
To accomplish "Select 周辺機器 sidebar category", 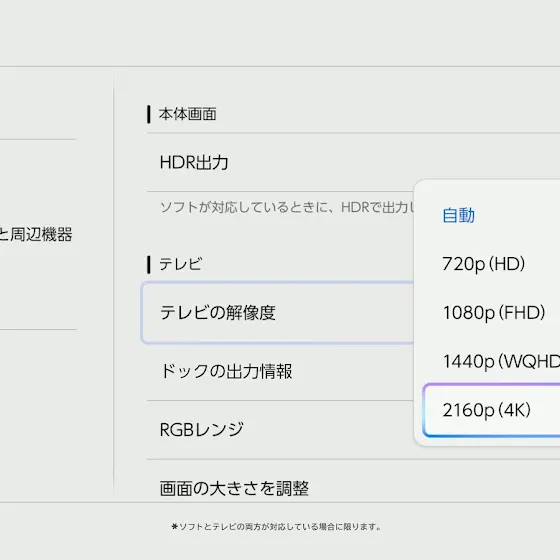I will pos(36,235).
